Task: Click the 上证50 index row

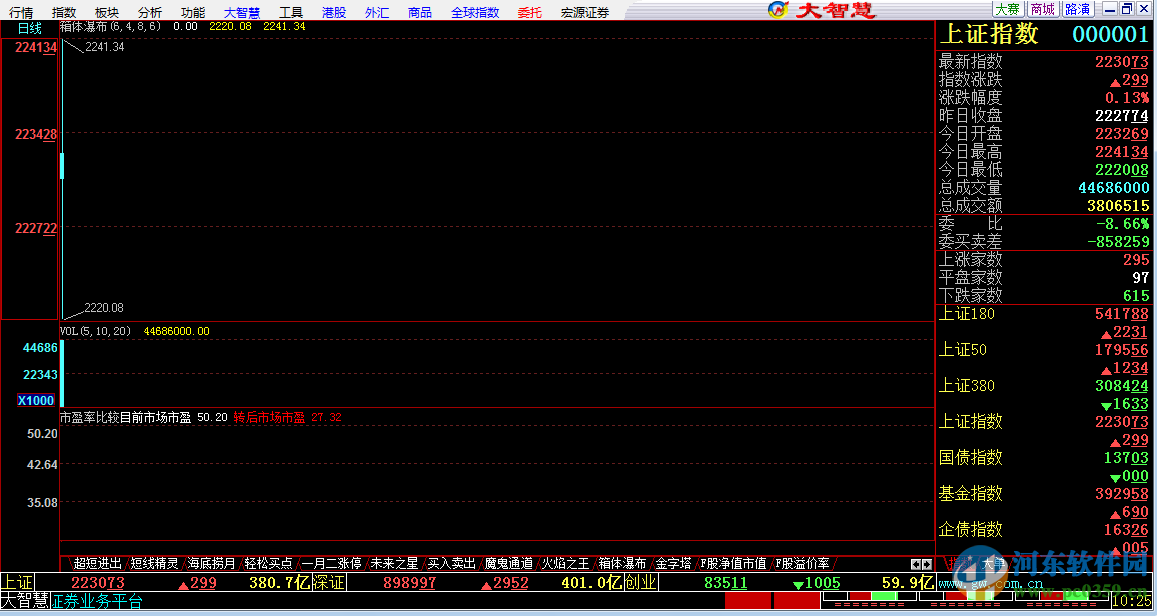Action: point(1043,359)
